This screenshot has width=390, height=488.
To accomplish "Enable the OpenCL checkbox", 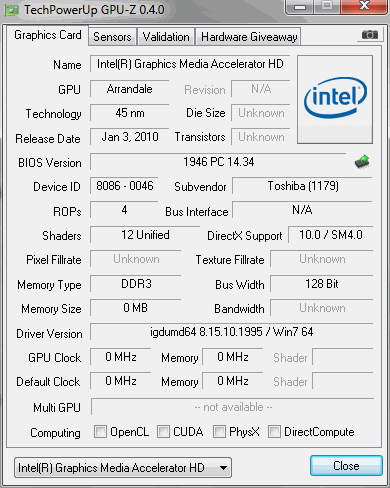I will [100, 431].
